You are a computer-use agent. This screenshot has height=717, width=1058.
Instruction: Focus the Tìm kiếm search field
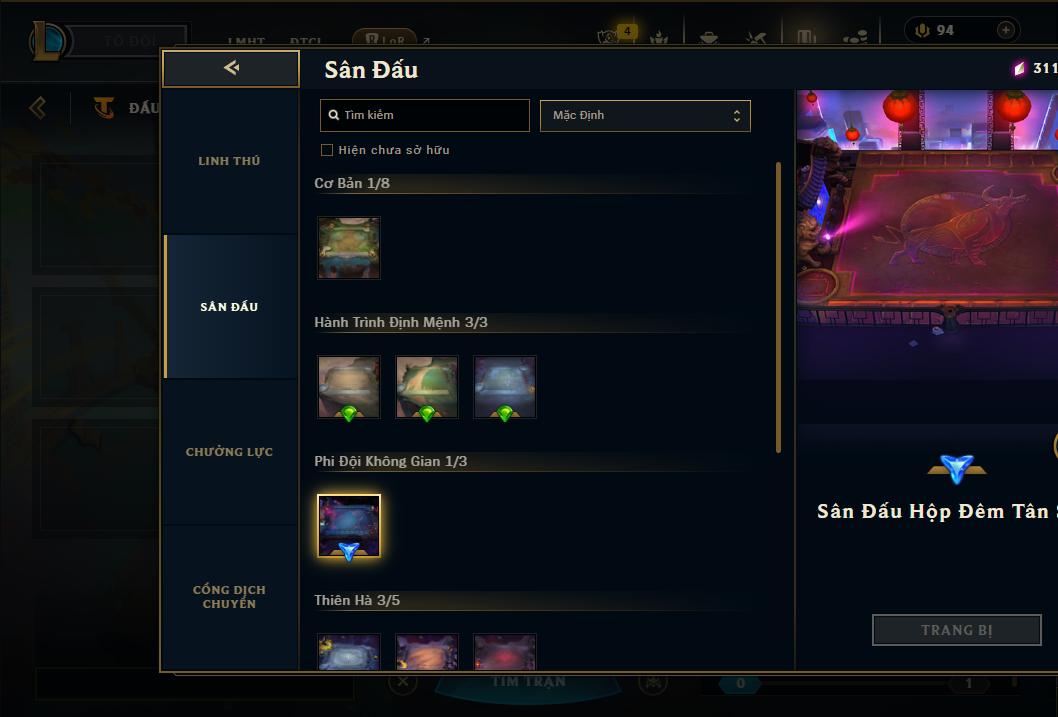(424, 115)
